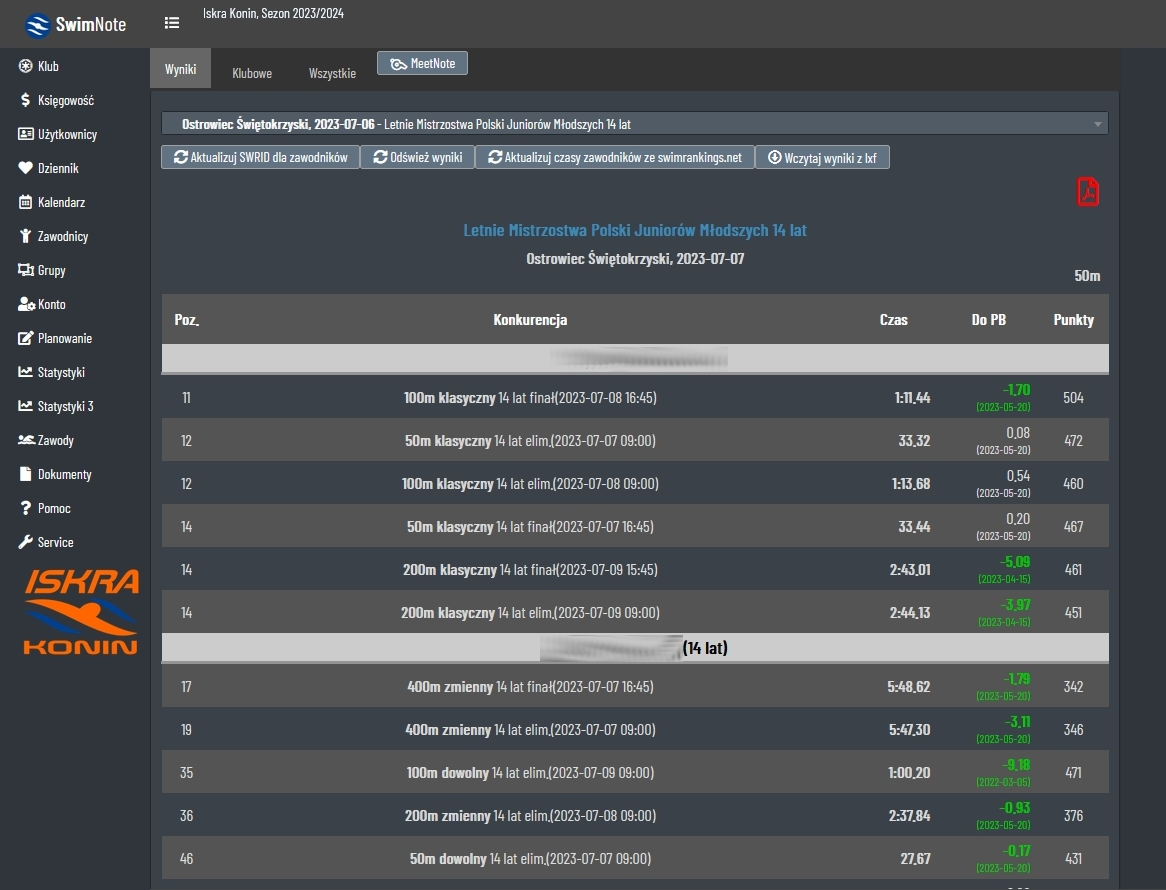This screenshot has width=1166, height=890.
Task: Click the SwimNote logo
Action: pos(76,24)
